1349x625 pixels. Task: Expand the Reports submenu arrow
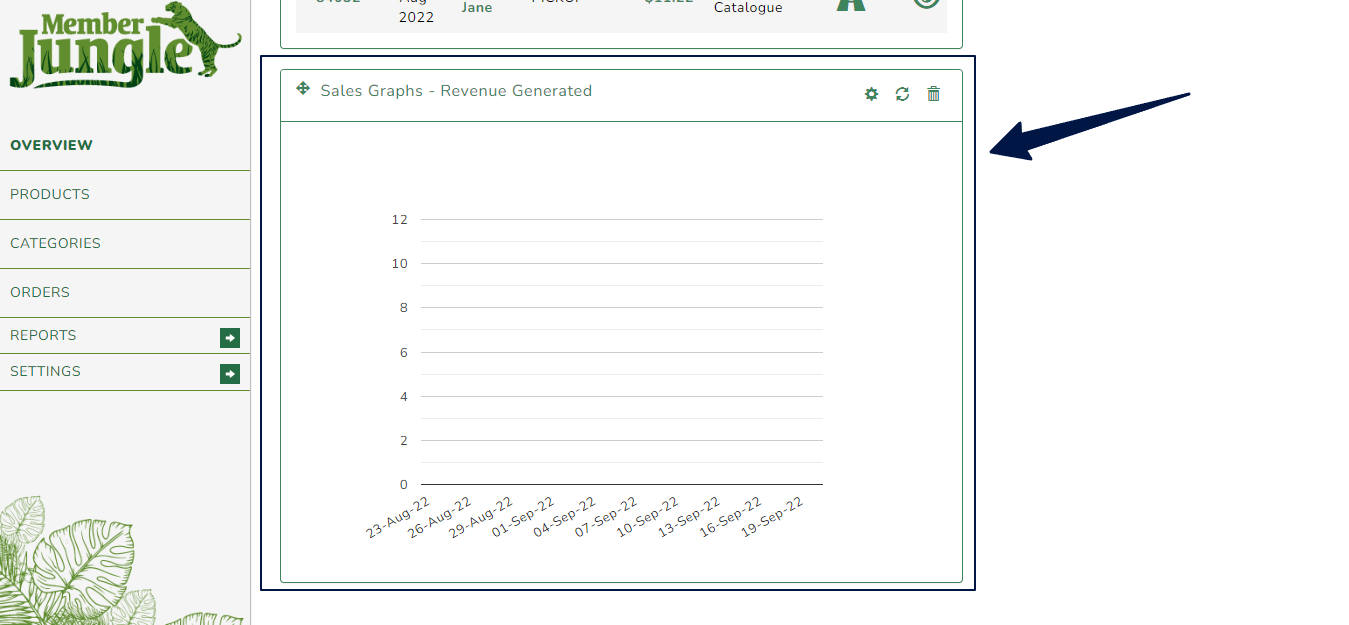pos(230,338)
